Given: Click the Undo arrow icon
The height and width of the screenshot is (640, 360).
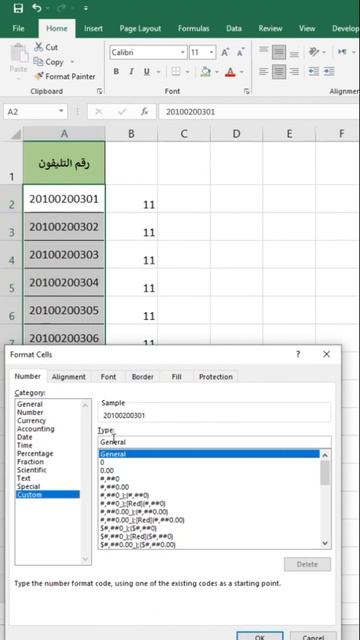Looking at the screenshot, I should pos(37,8).
